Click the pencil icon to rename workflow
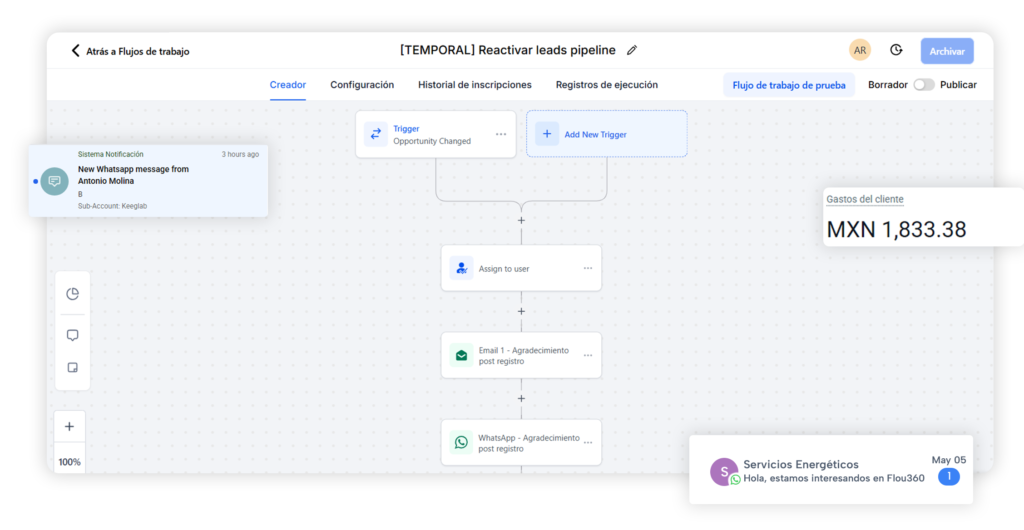 pos(631,50)
